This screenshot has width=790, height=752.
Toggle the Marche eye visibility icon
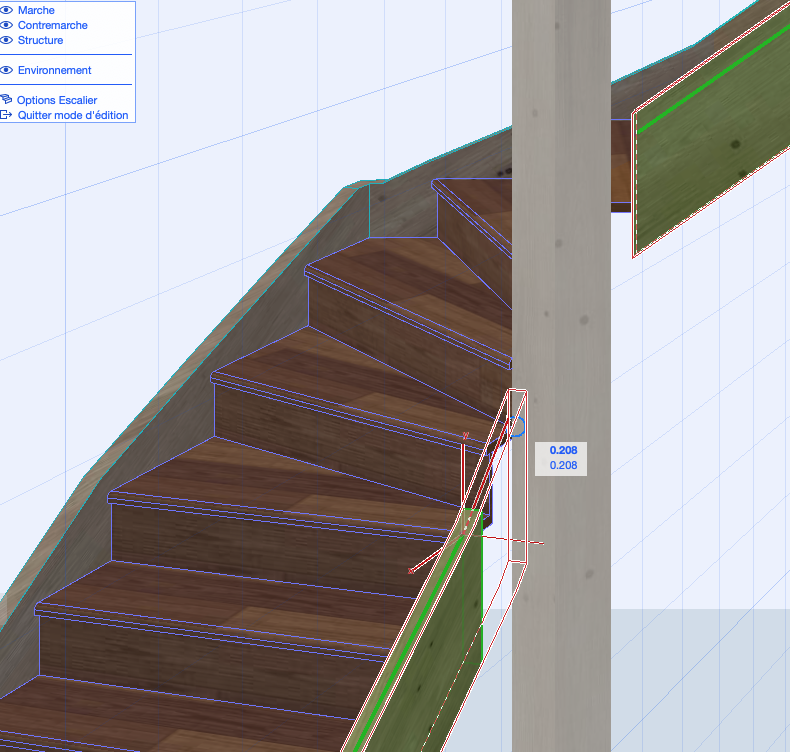(x=6, y=10)
